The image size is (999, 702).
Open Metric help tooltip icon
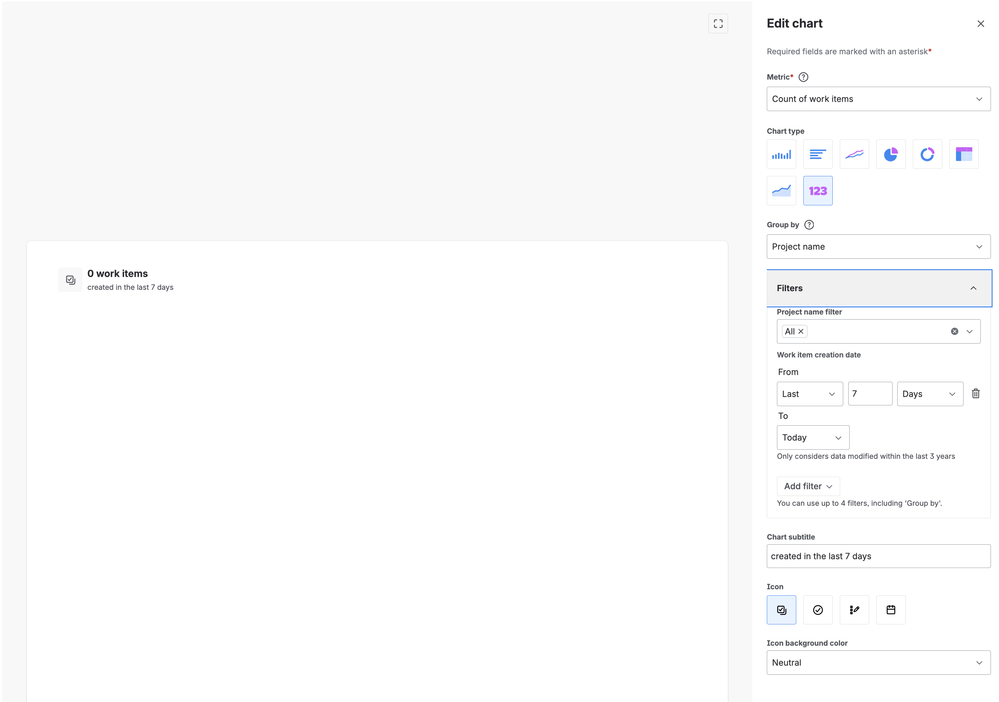(x=803, y=77)
